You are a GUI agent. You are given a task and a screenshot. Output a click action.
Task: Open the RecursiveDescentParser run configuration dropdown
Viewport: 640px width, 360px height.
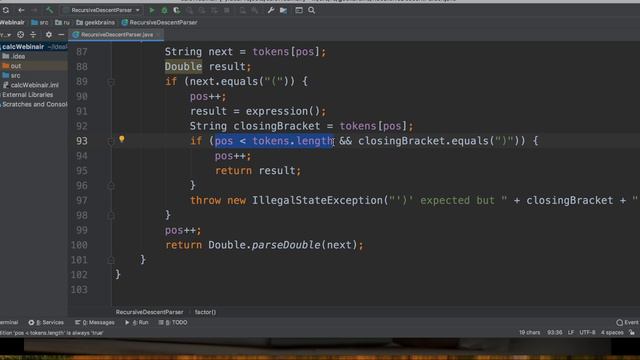tap(102, 10)
